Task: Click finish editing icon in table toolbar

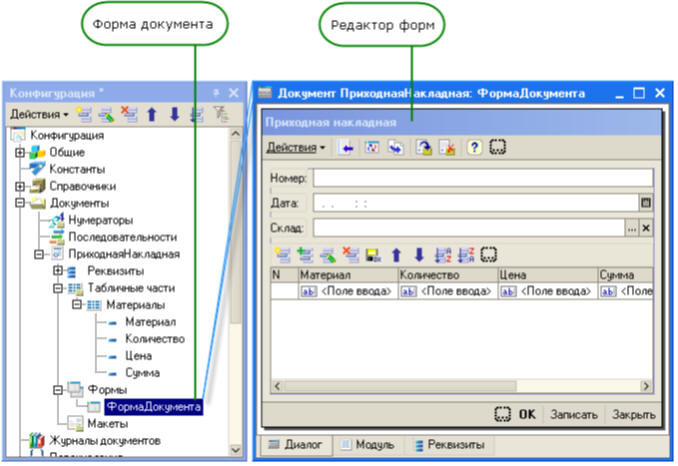Action: pyautogui.click(x=373, y=255)
